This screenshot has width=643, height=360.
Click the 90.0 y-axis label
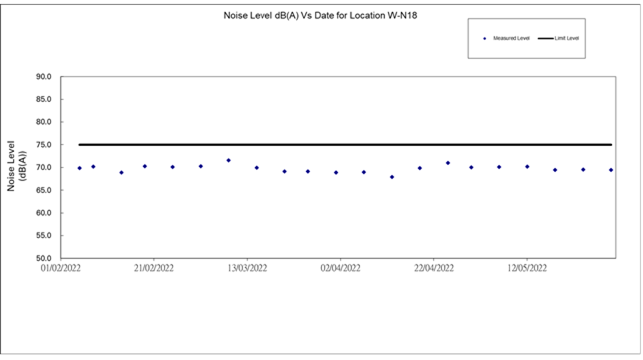(x=43, y=77)
